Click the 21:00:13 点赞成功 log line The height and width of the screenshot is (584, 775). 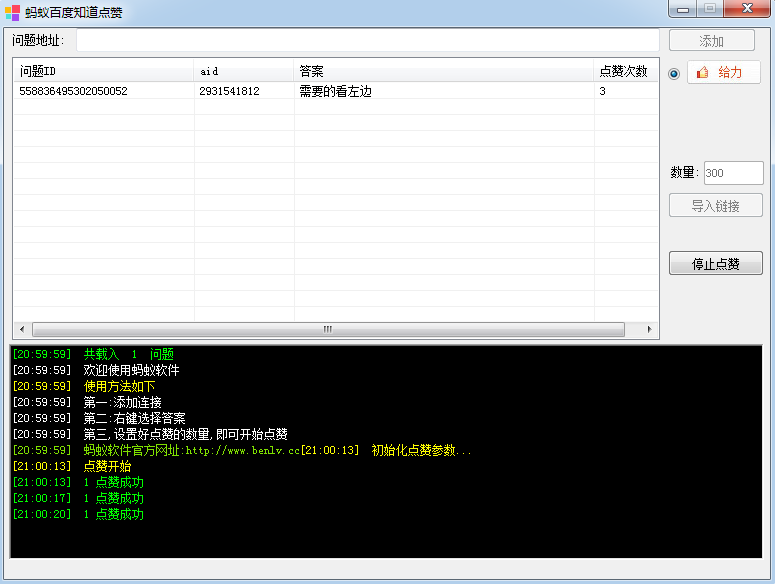tap(78, 482)
